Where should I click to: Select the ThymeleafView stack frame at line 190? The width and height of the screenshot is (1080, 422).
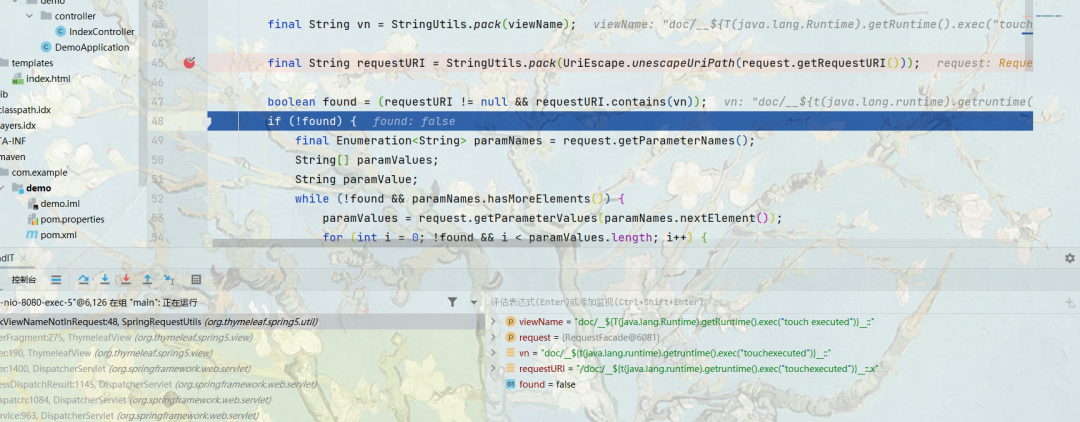coord(240,353)
